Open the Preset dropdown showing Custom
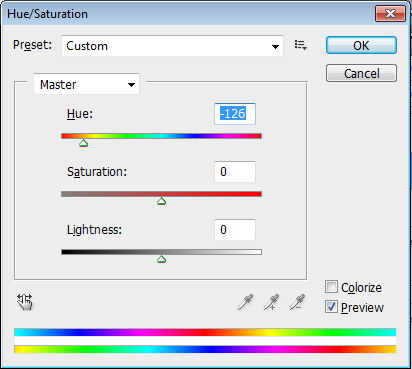The height and width of the screenshot is (369, 412). point(172,46)
